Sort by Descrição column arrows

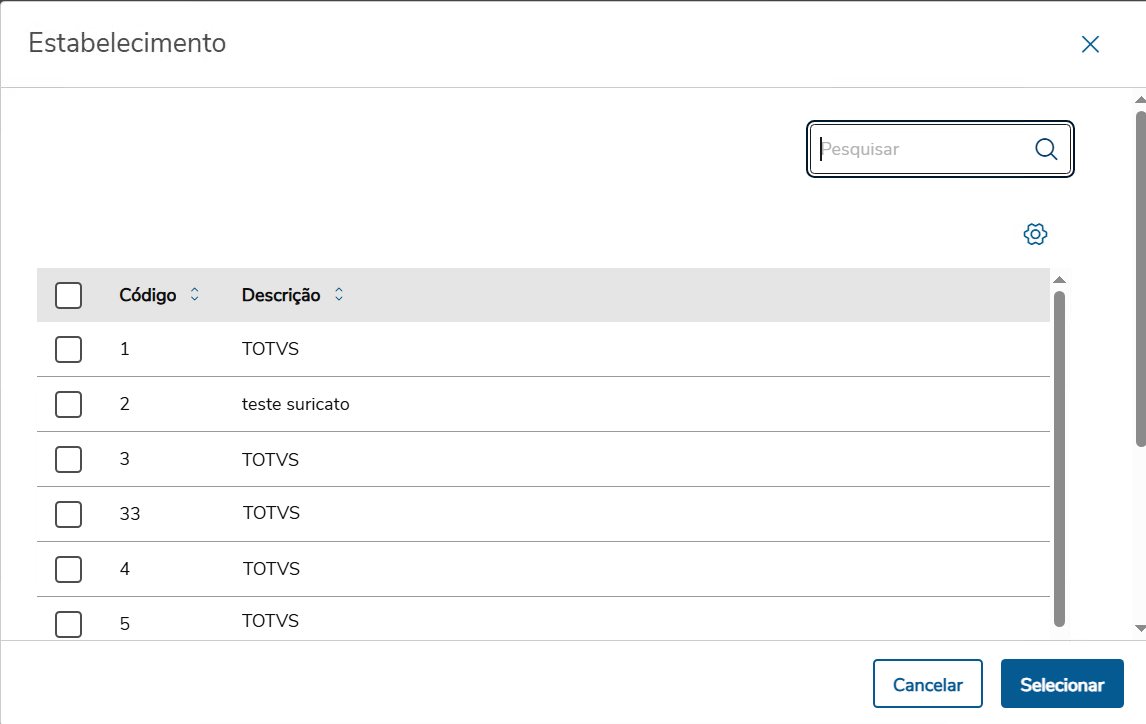click(x=339, y=295)
